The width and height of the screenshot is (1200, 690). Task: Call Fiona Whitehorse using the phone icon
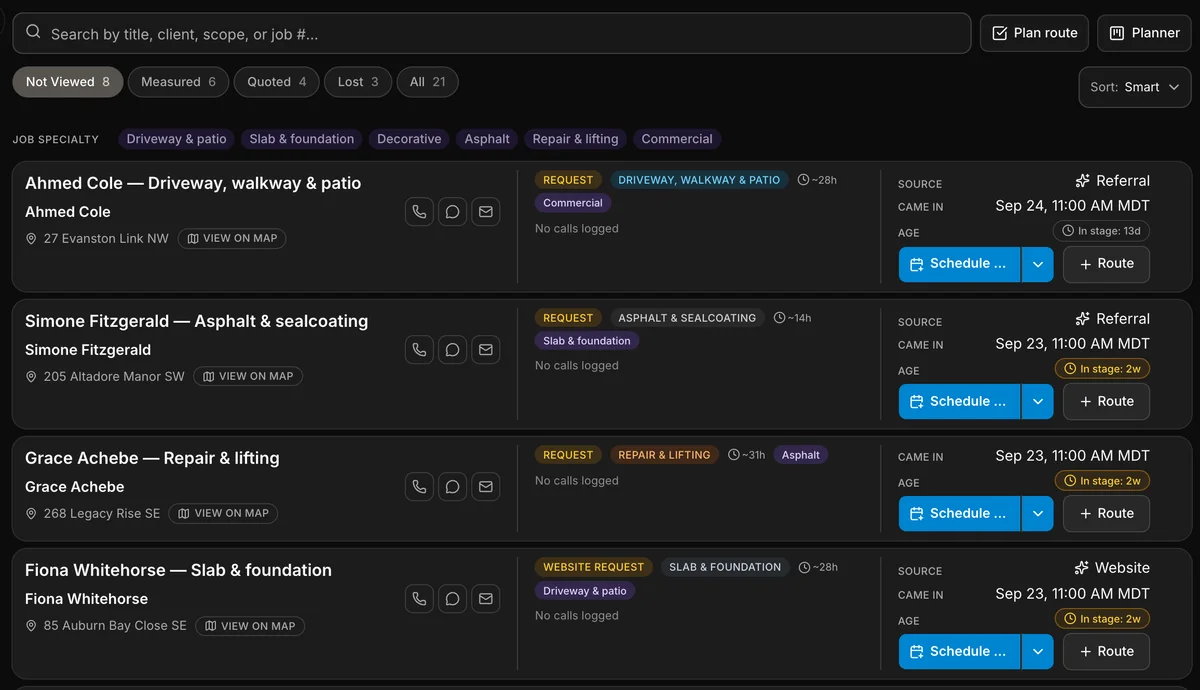(x=419, y=599)
